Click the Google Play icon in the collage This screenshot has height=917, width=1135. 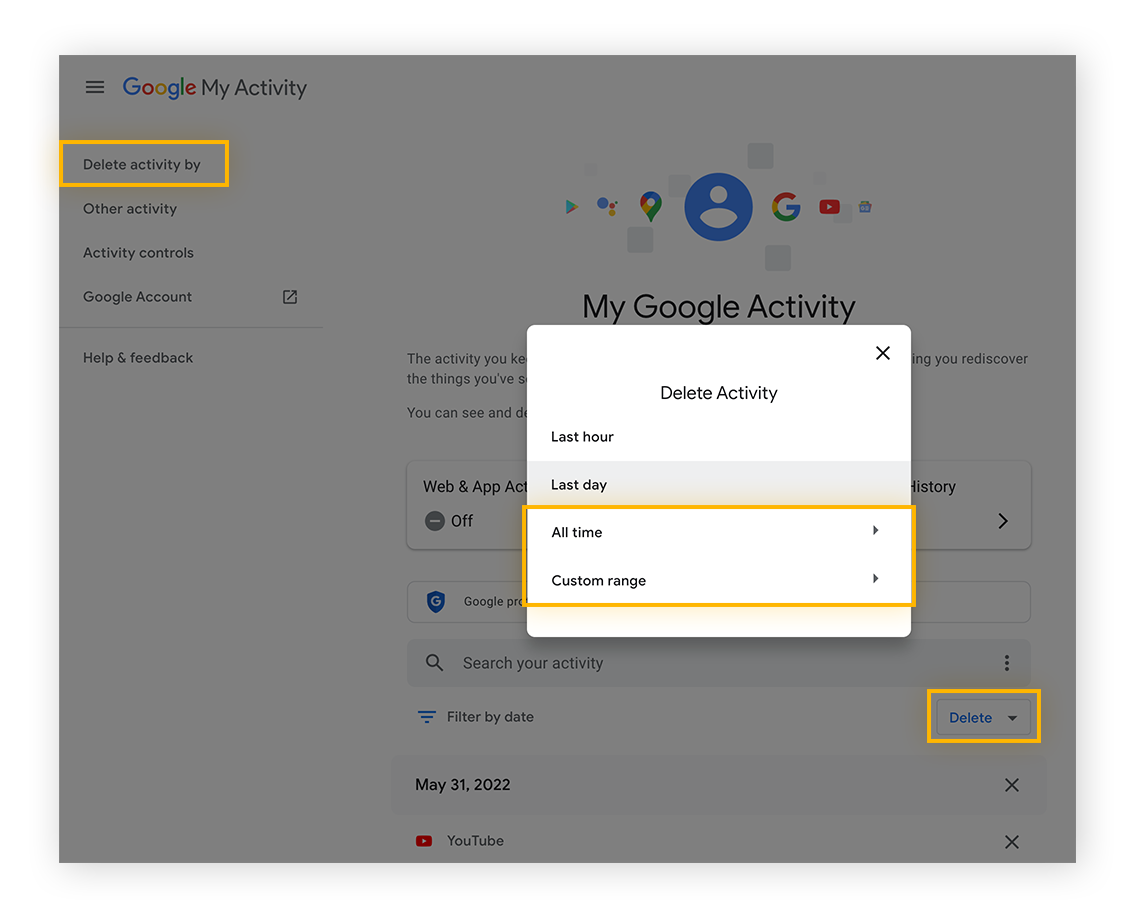pyautogui.click(x=572, y=206)
